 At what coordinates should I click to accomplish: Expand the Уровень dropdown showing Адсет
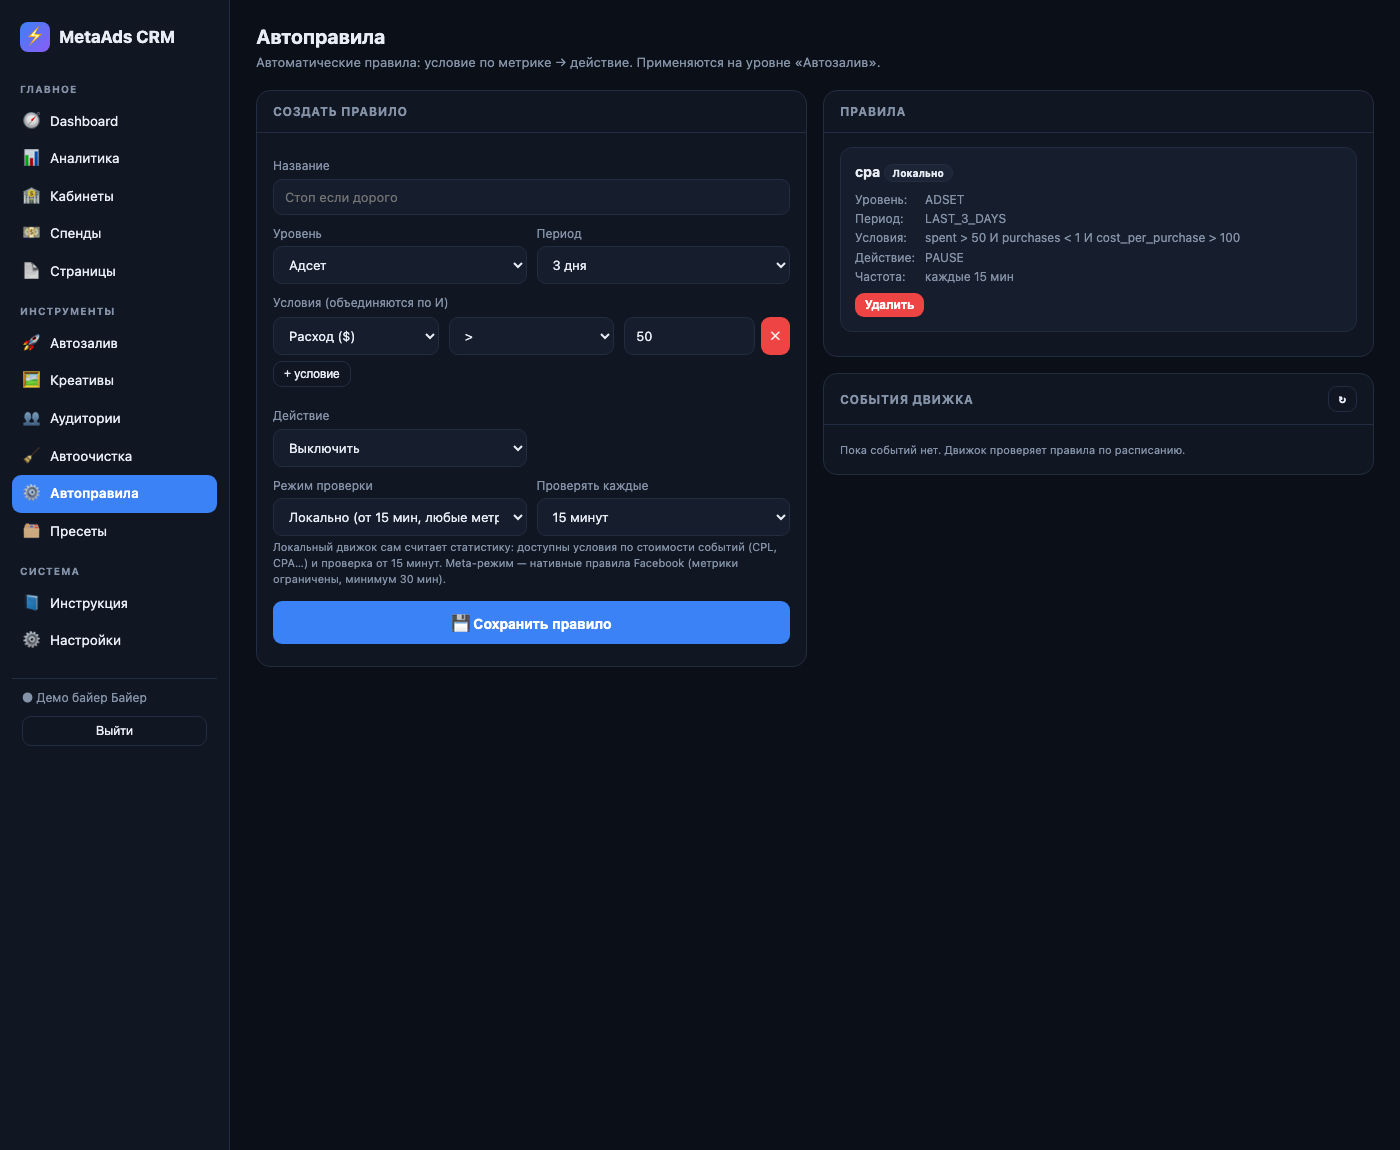(x=400, y=265)
